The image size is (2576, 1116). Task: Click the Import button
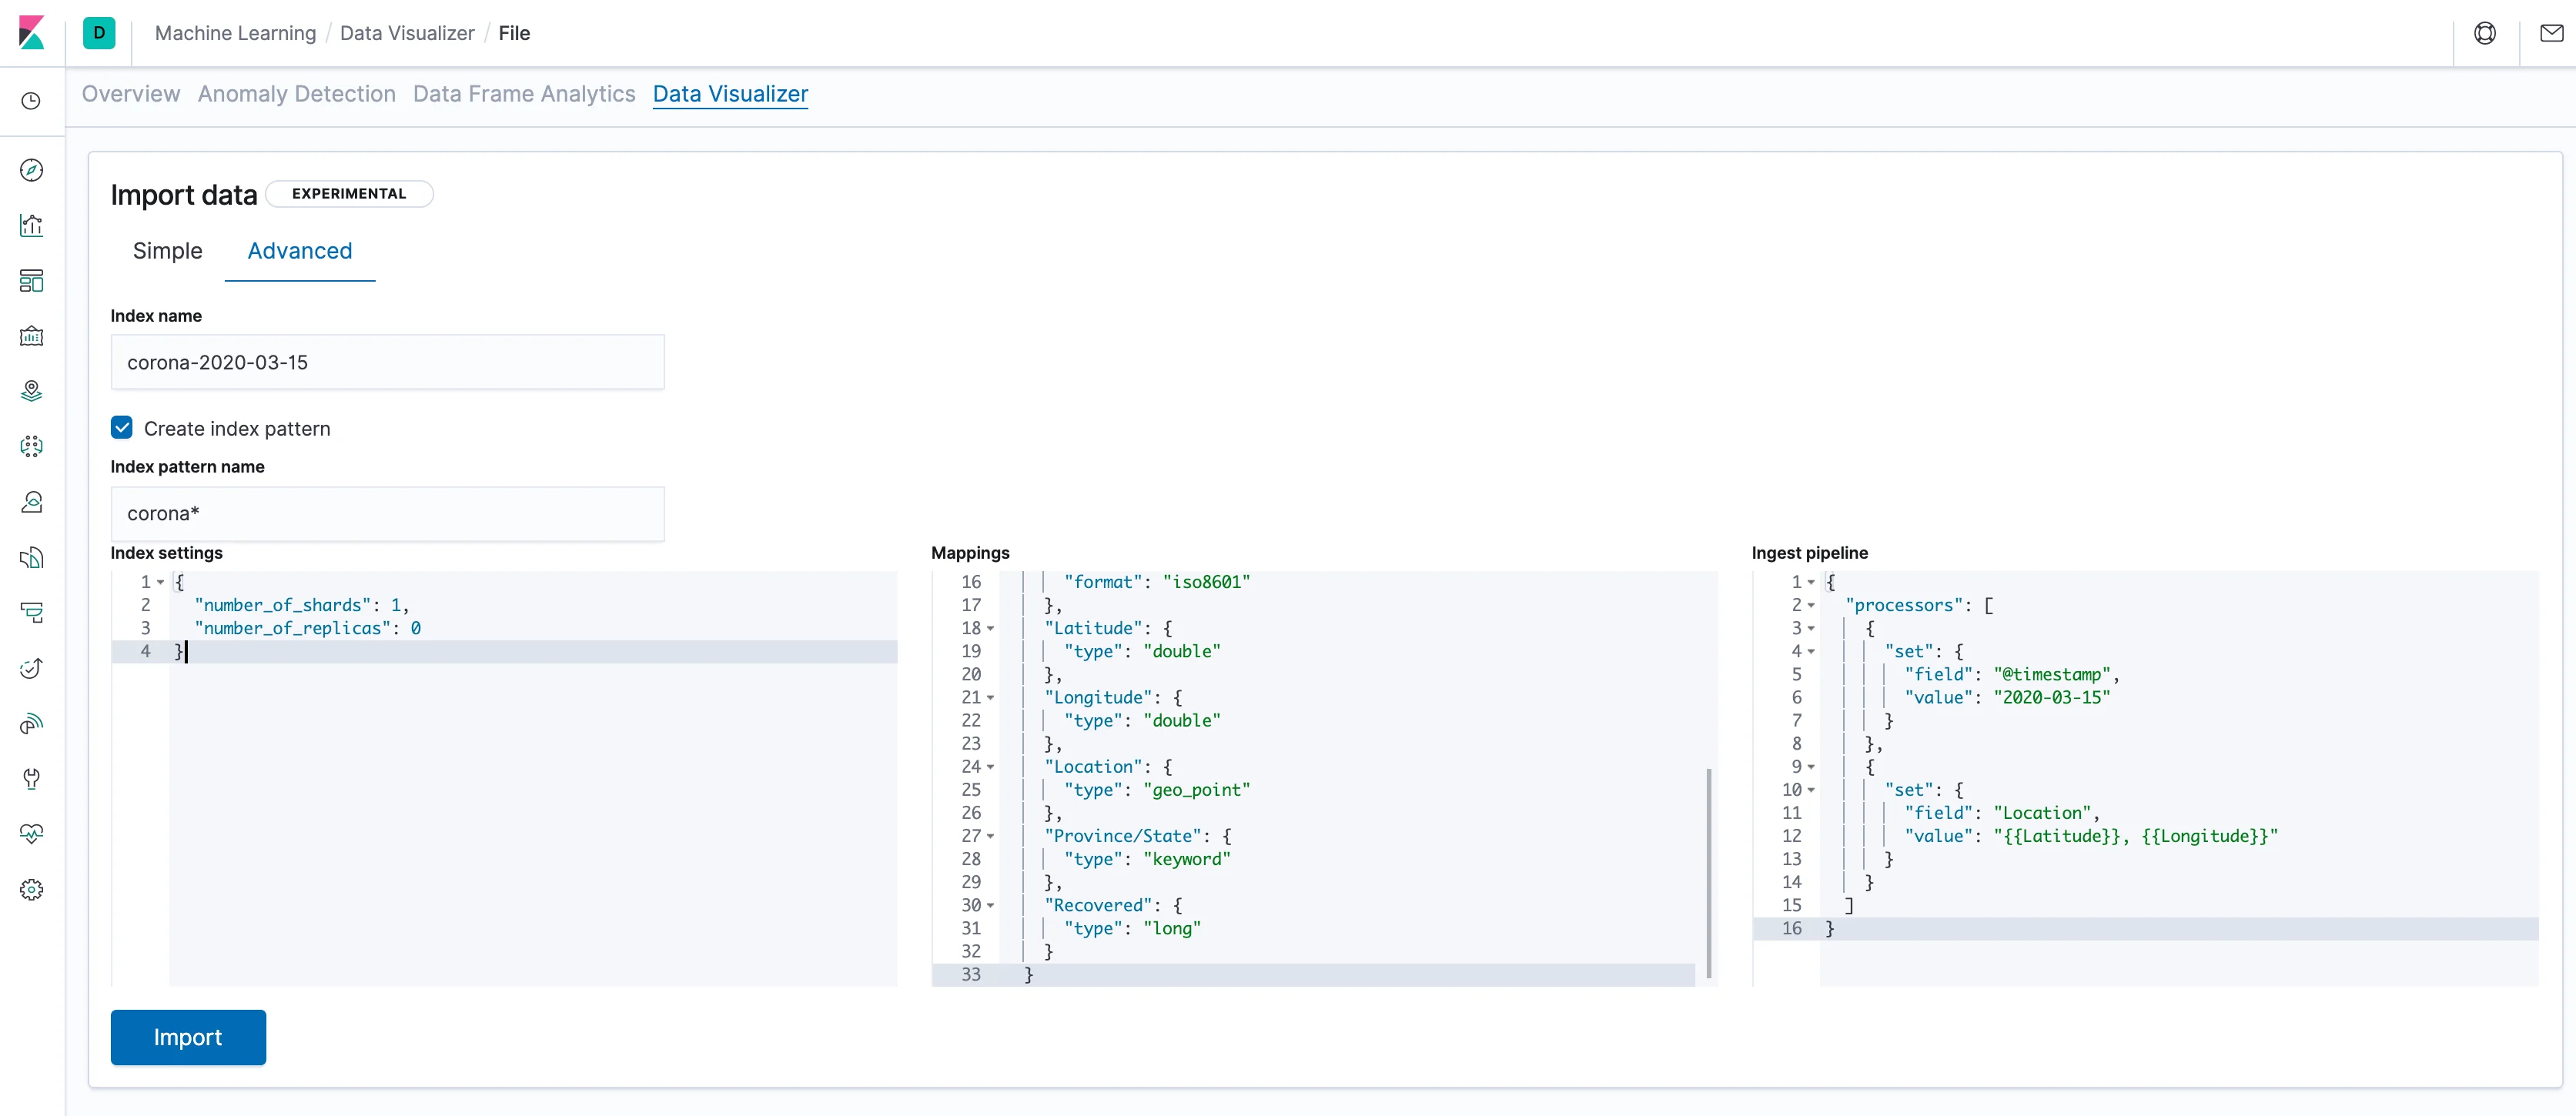188,1037
